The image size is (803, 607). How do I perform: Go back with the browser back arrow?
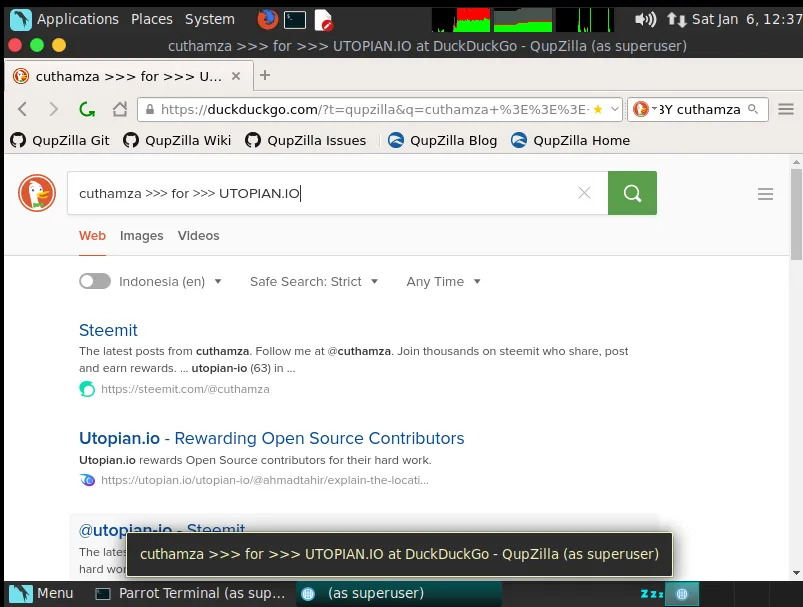click(x=22, y=109)
